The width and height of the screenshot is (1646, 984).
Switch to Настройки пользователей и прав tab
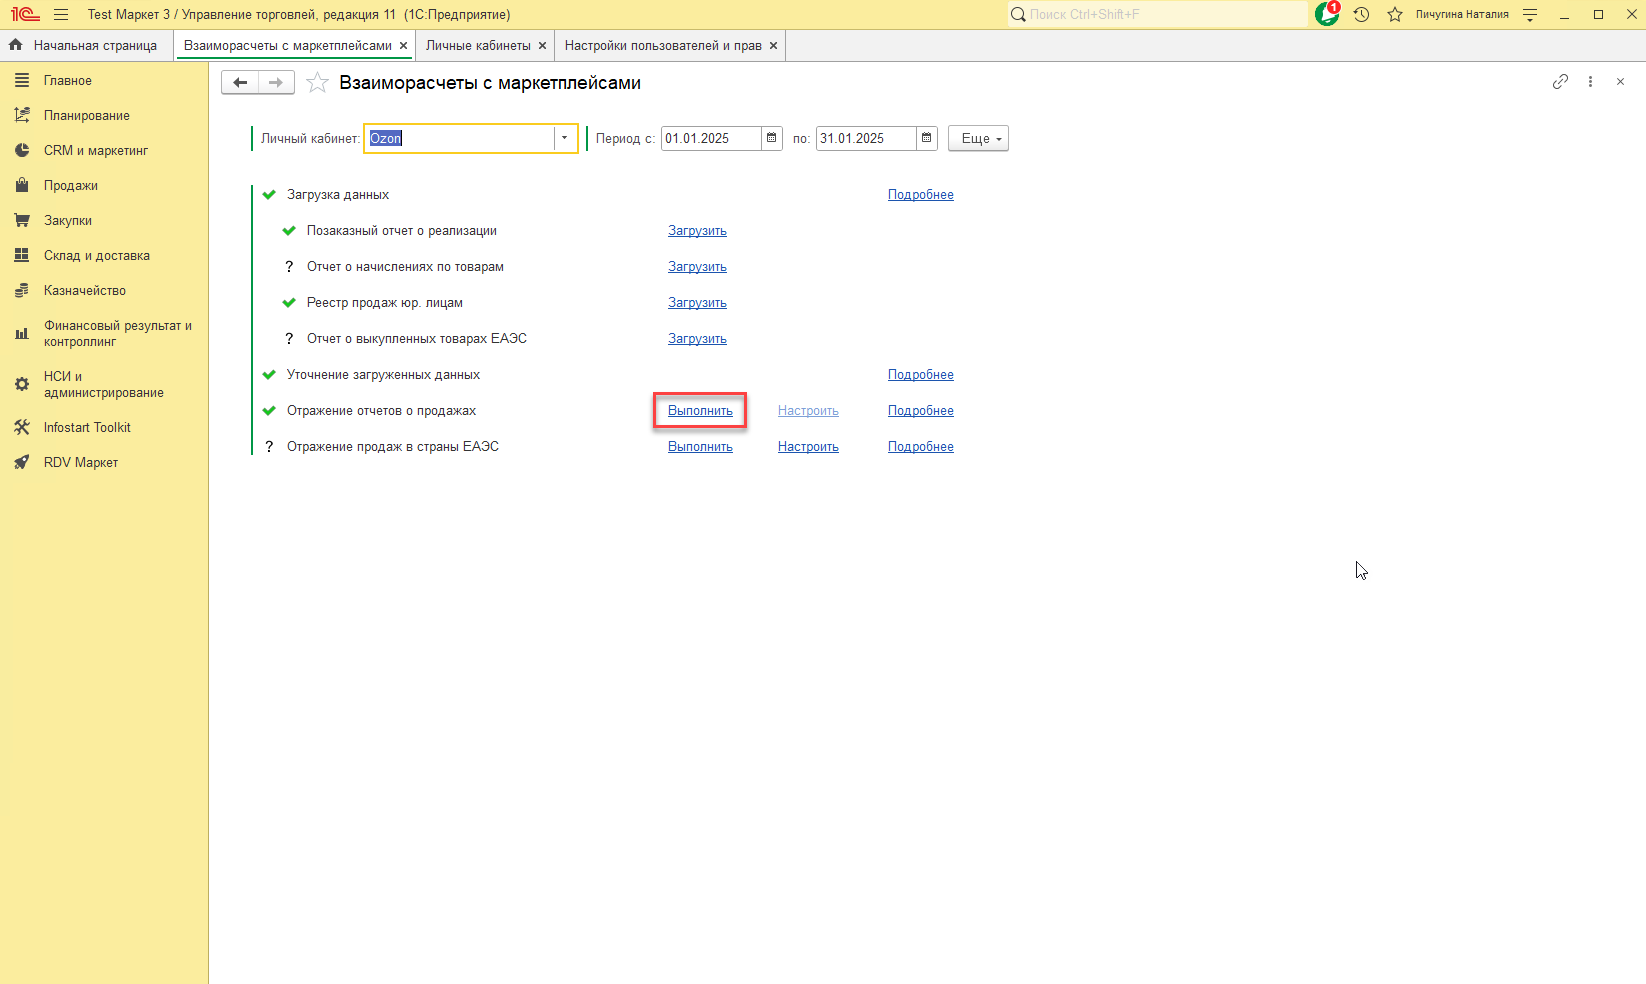(663, 46)
